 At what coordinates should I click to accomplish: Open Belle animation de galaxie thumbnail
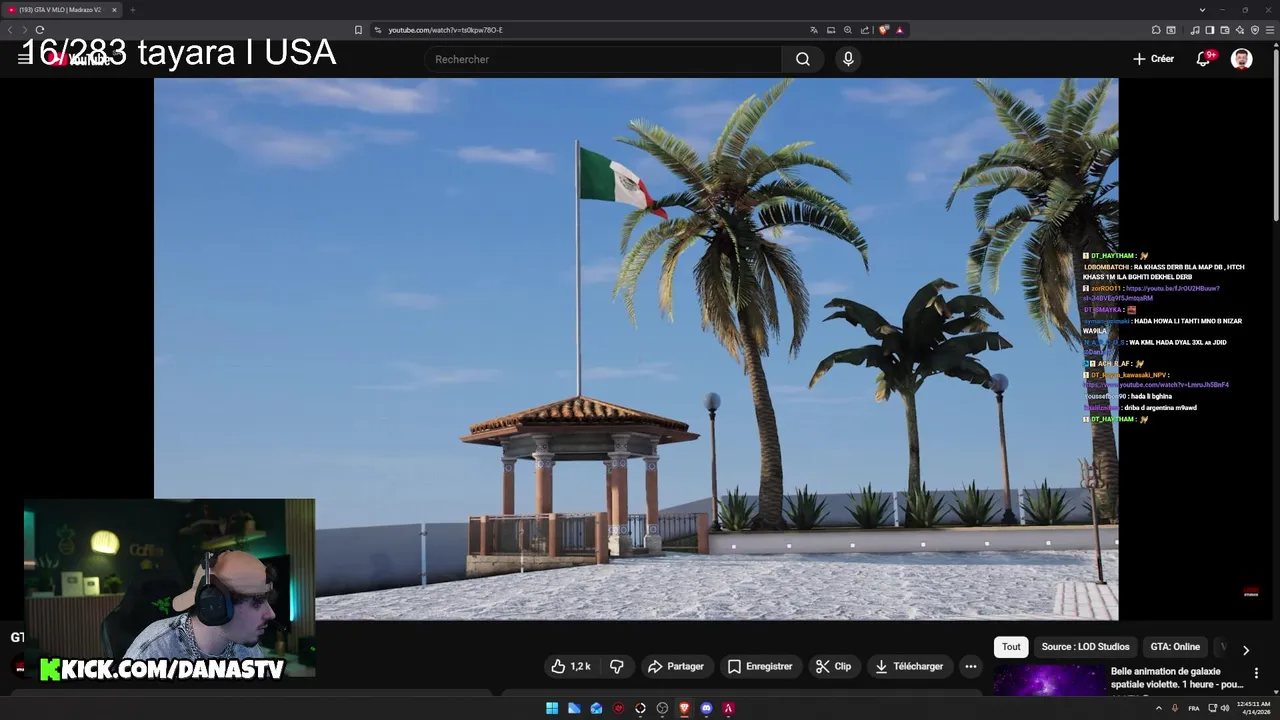[x=1048, y=681]
